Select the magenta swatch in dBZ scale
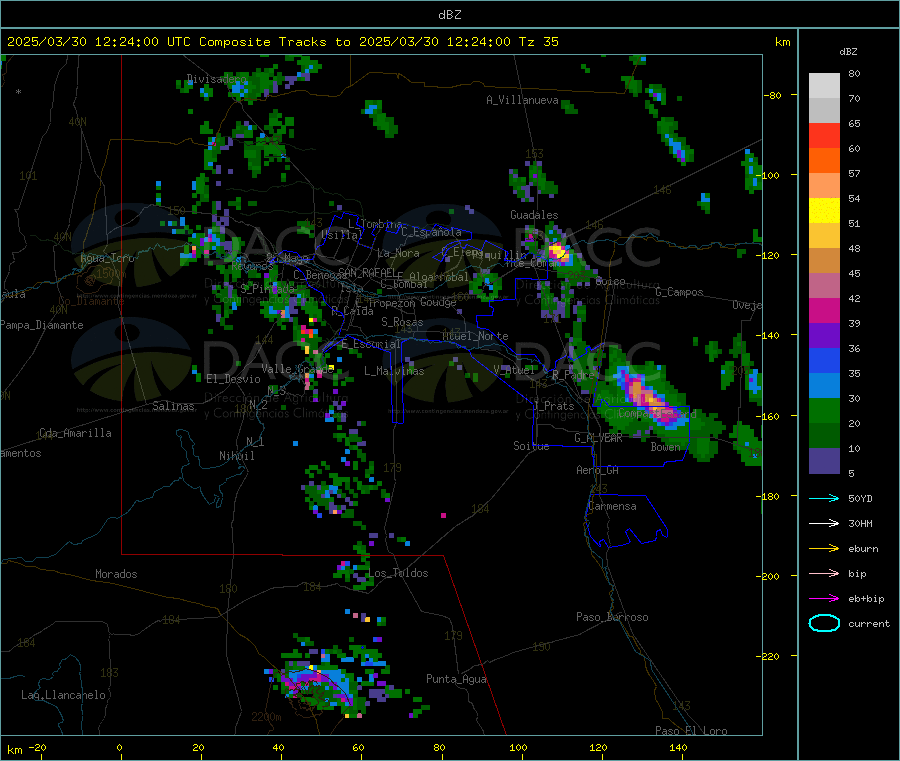 pos(824,310)
